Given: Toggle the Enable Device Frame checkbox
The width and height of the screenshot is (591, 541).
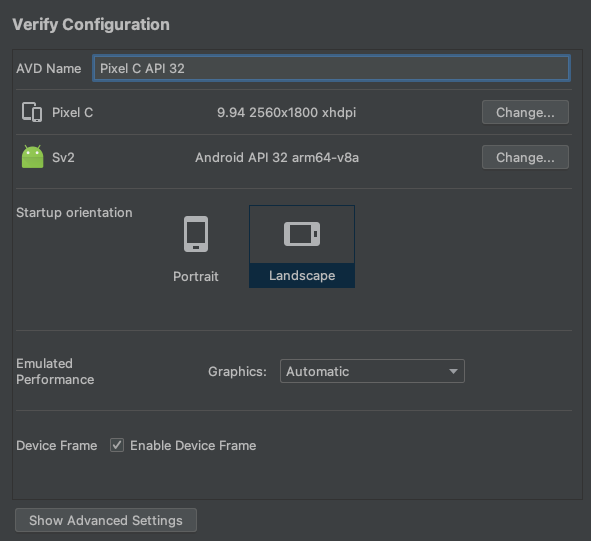Looking at the screenshot, I should (117, 445).
